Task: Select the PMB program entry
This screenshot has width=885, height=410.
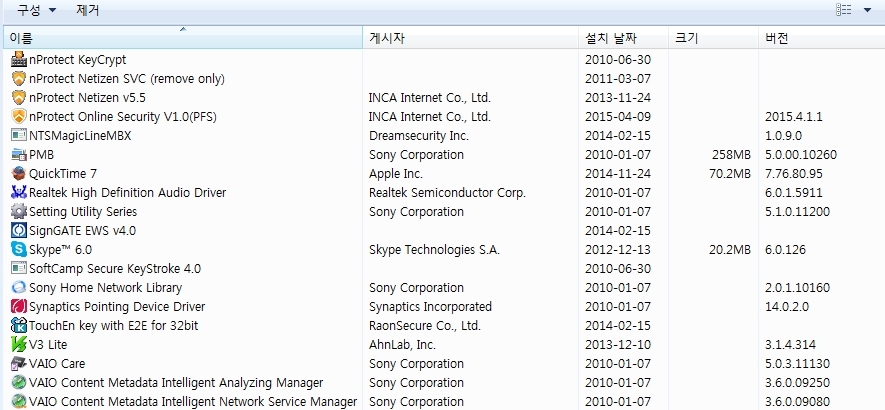Action: coord(41,155)
